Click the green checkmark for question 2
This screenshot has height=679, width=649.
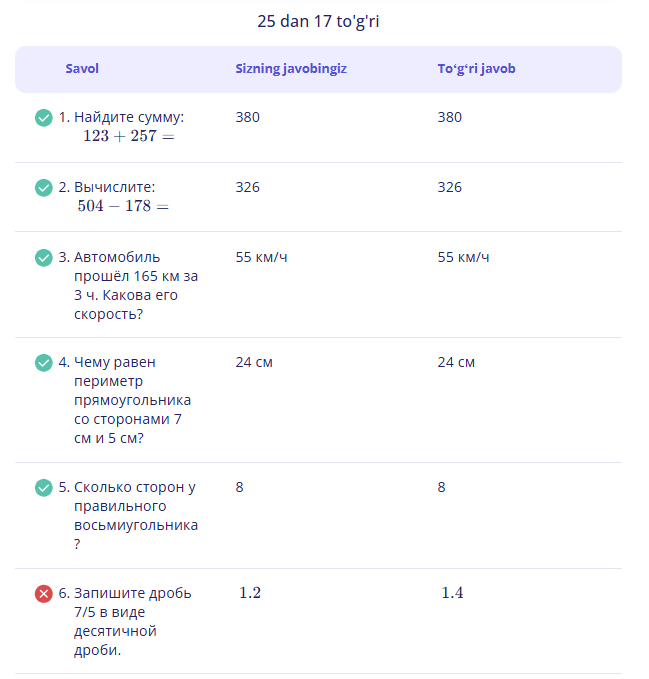click(44, 188)
